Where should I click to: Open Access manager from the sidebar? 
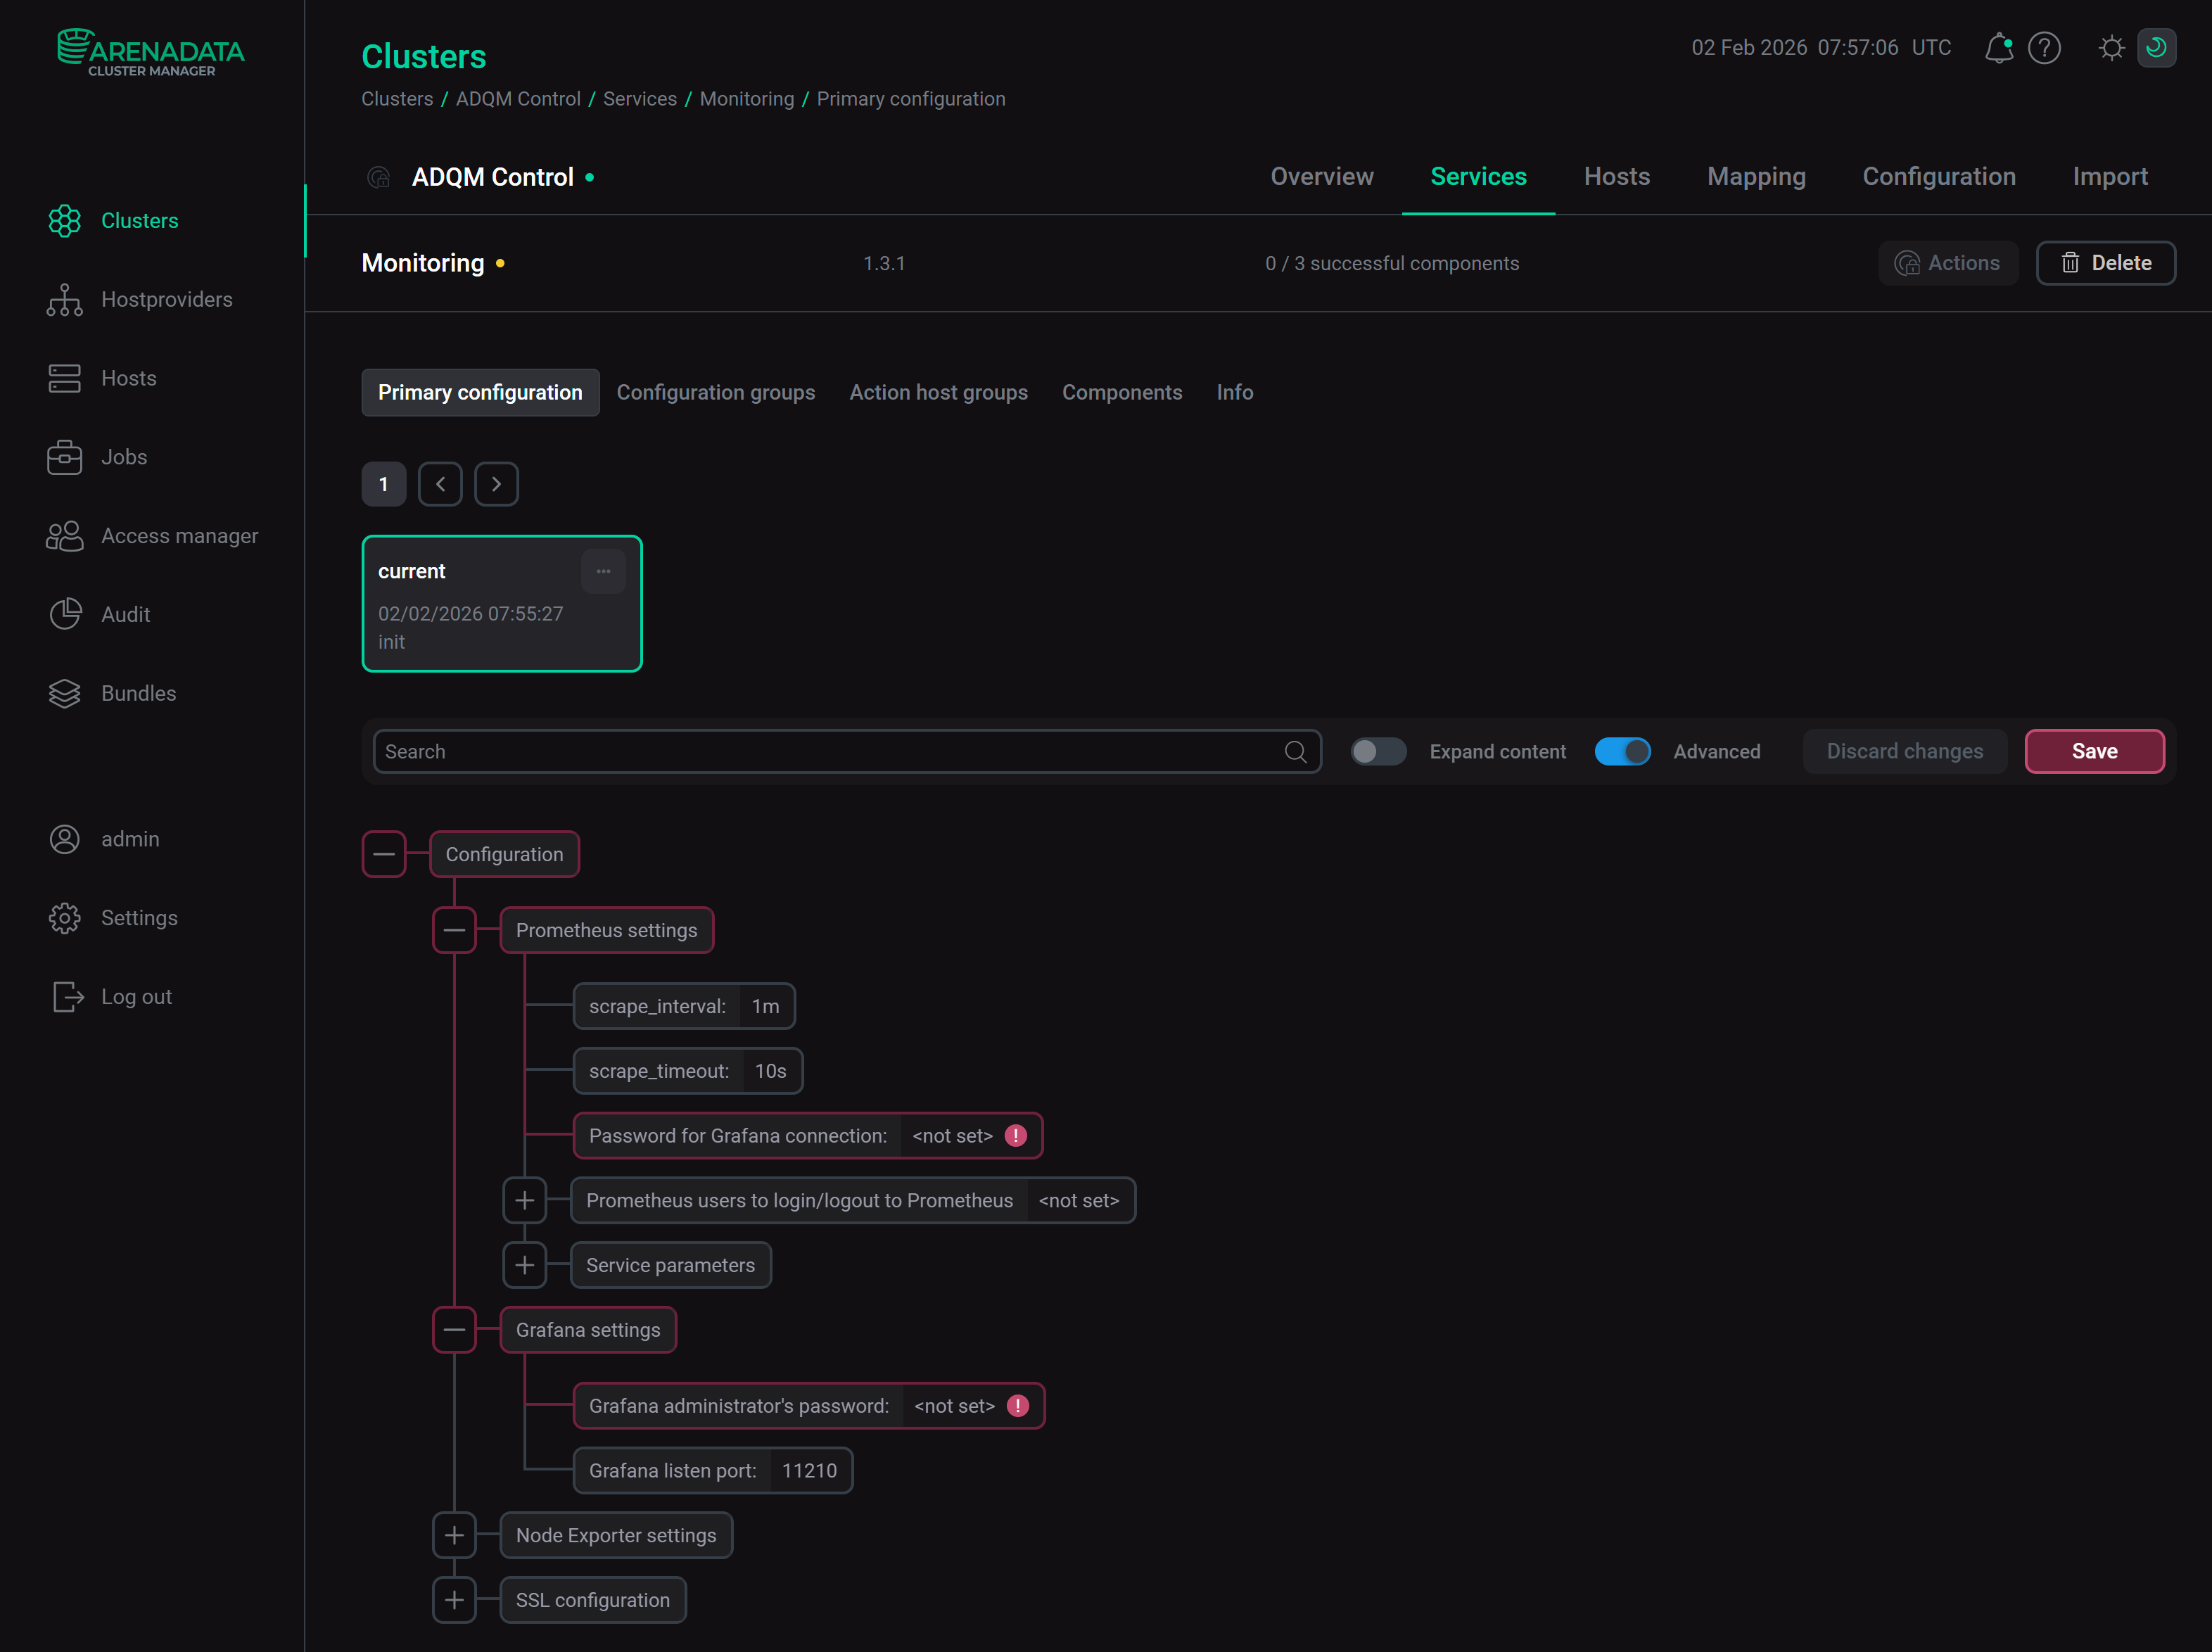tap(65, 535)
